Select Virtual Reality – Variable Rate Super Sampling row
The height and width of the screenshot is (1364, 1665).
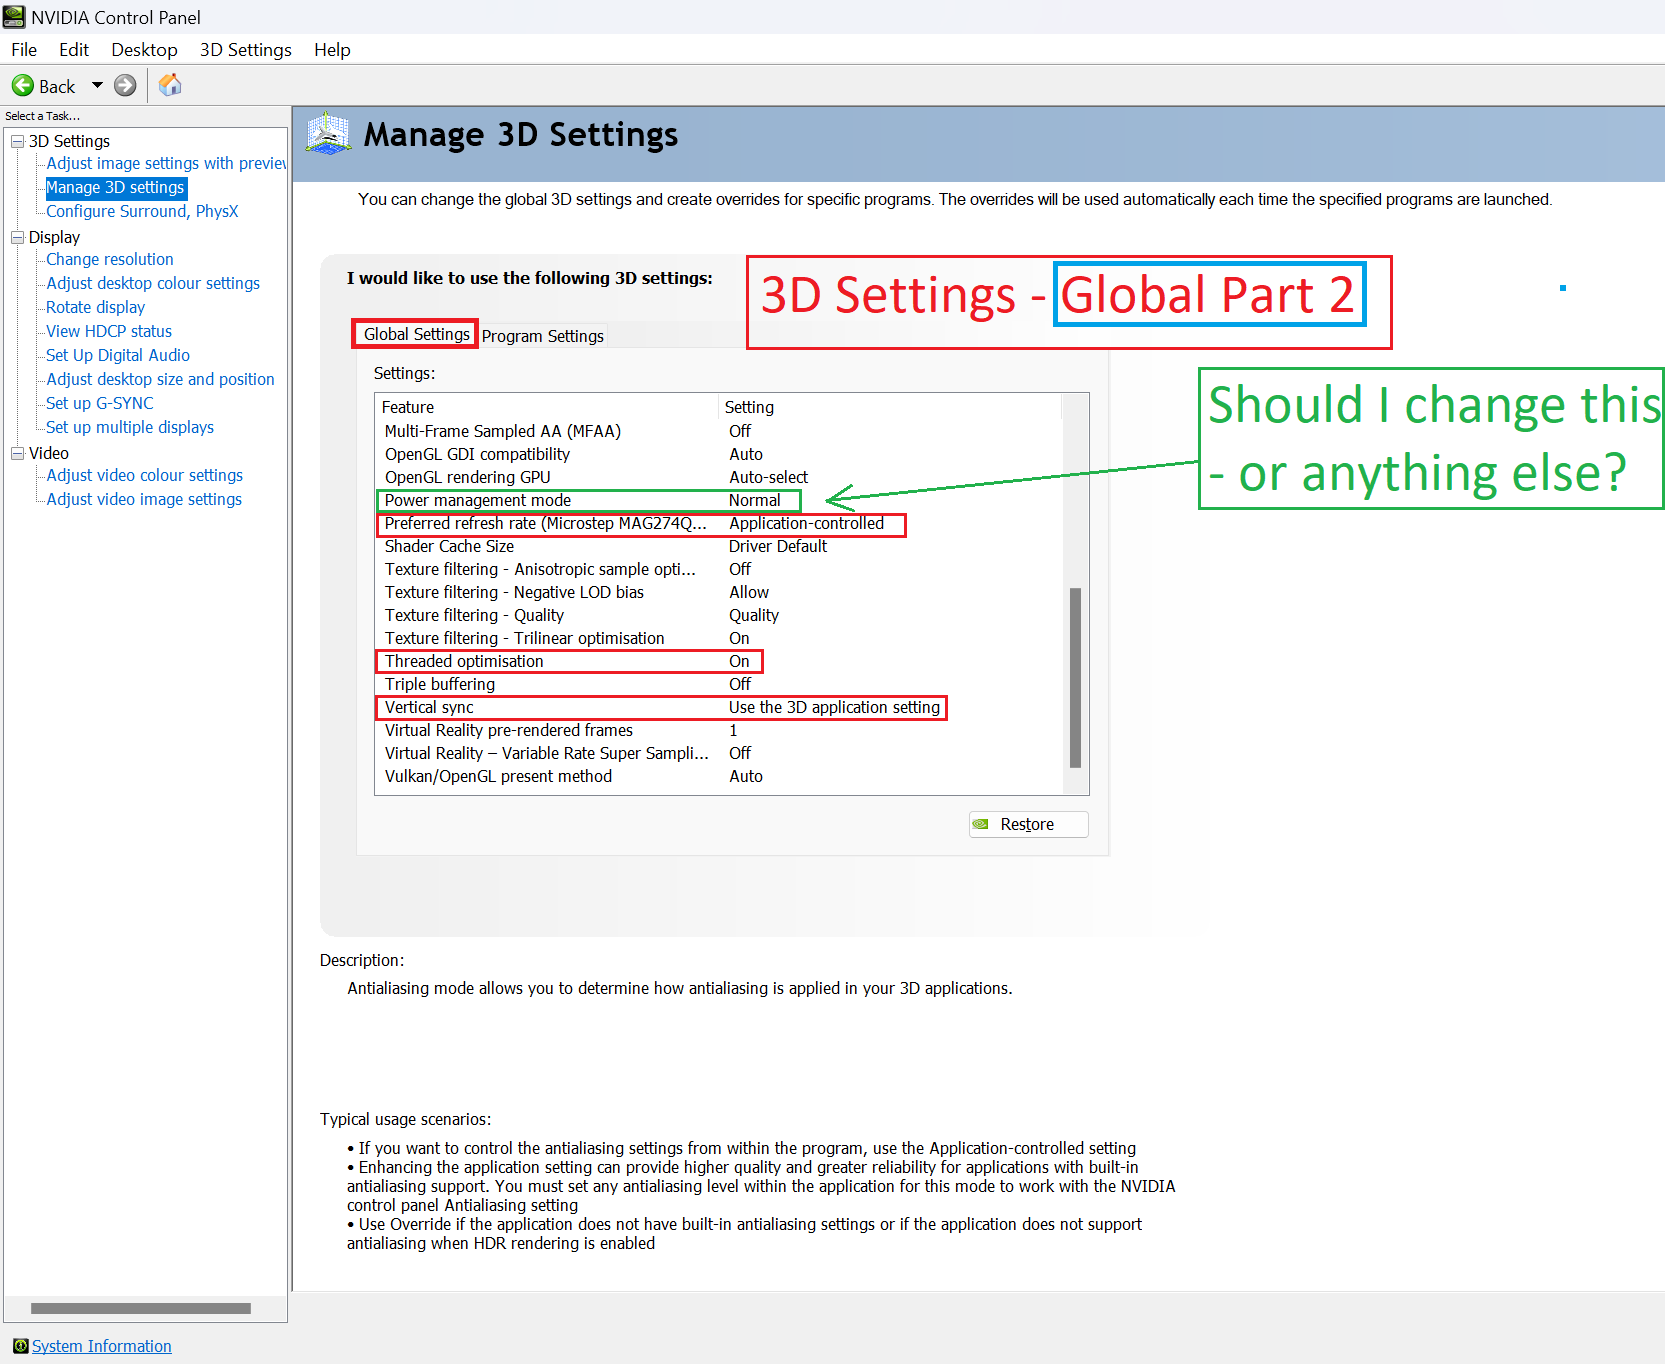(717, 753)
